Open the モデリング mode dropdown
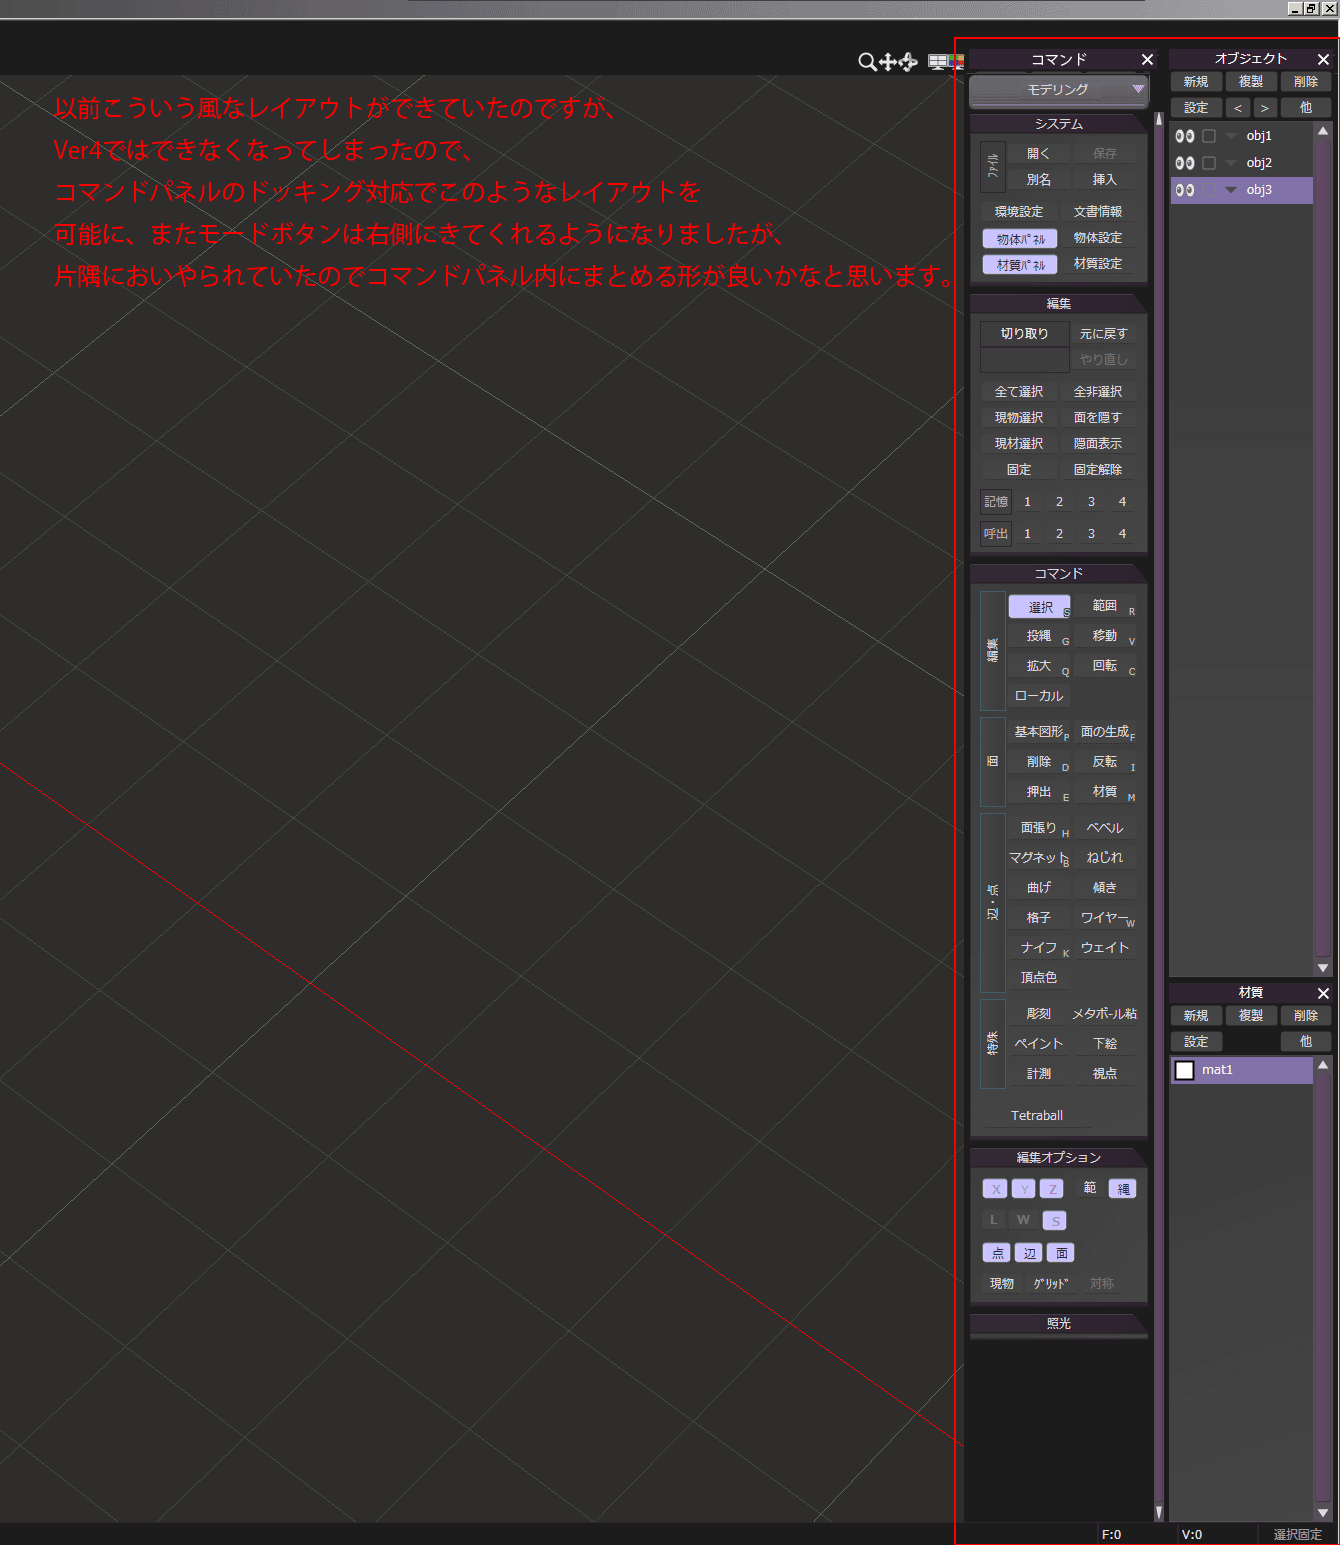Screen dimensions: 1340x1545 [1059, 89]
